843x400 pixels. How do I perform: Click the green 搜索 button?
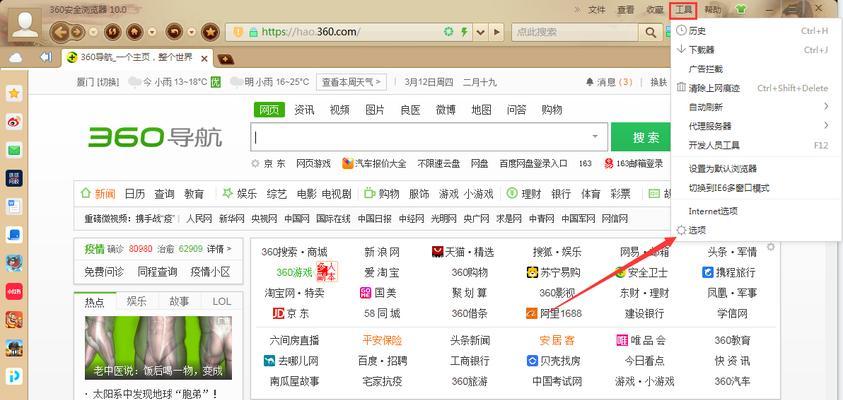[641, 137]
